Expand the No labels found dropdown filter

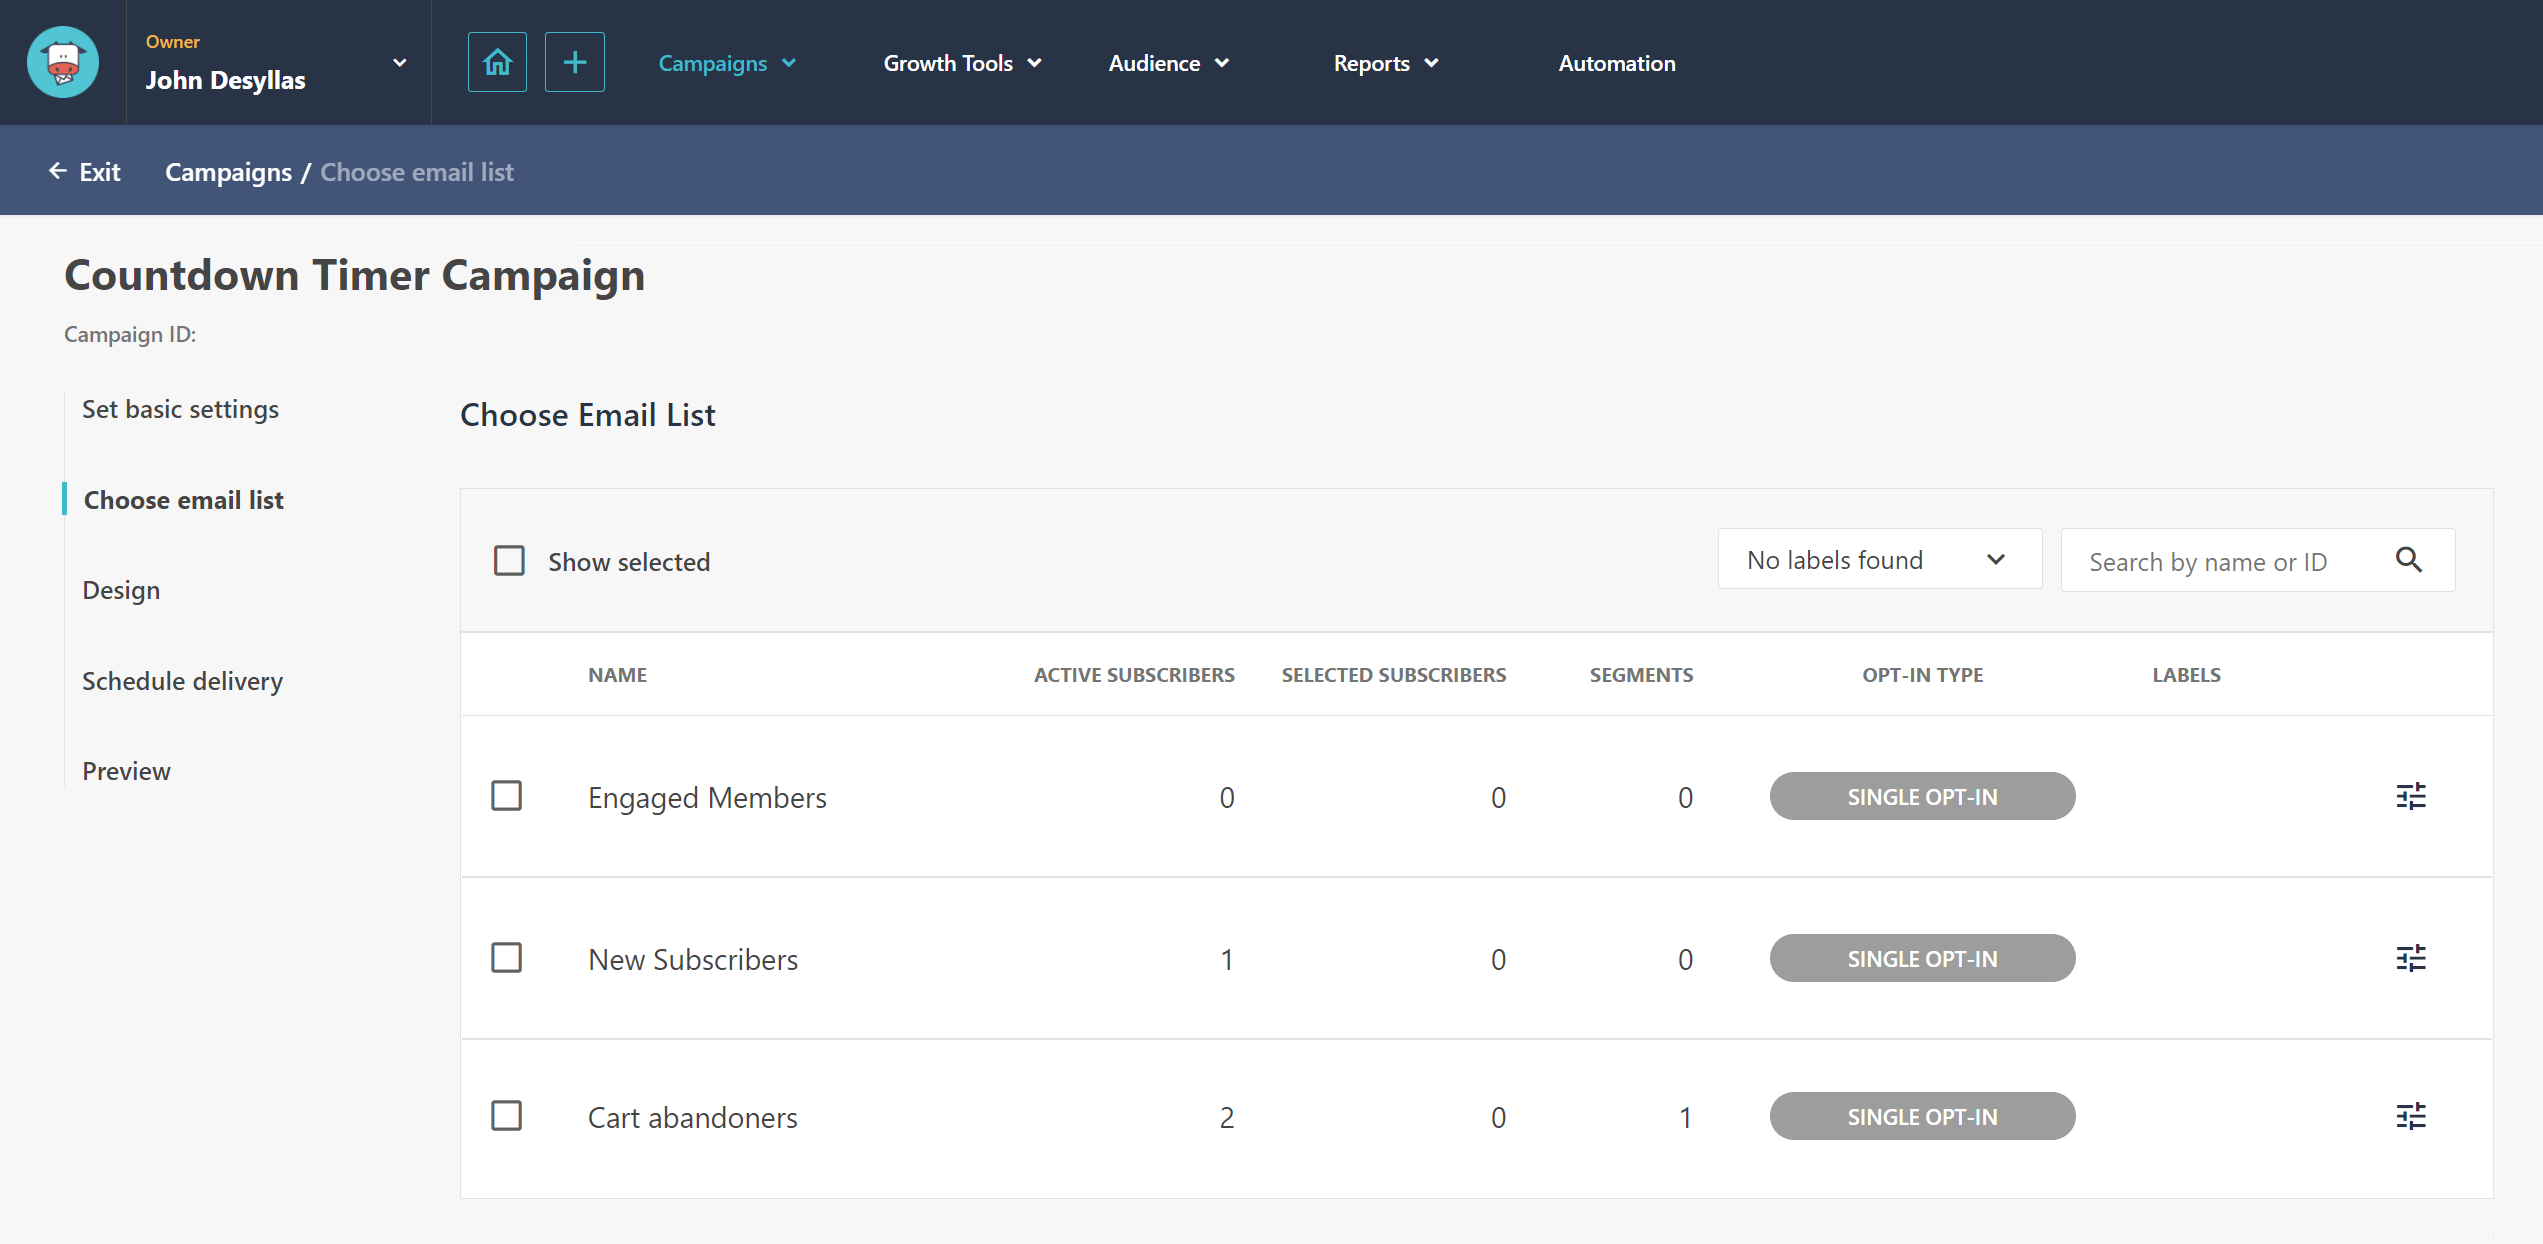(1875, 560)
